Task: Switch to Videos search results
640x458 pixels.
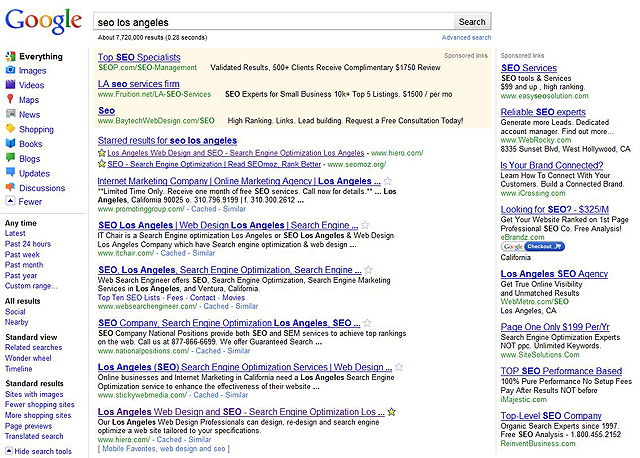Action: [x=31, y=86]
